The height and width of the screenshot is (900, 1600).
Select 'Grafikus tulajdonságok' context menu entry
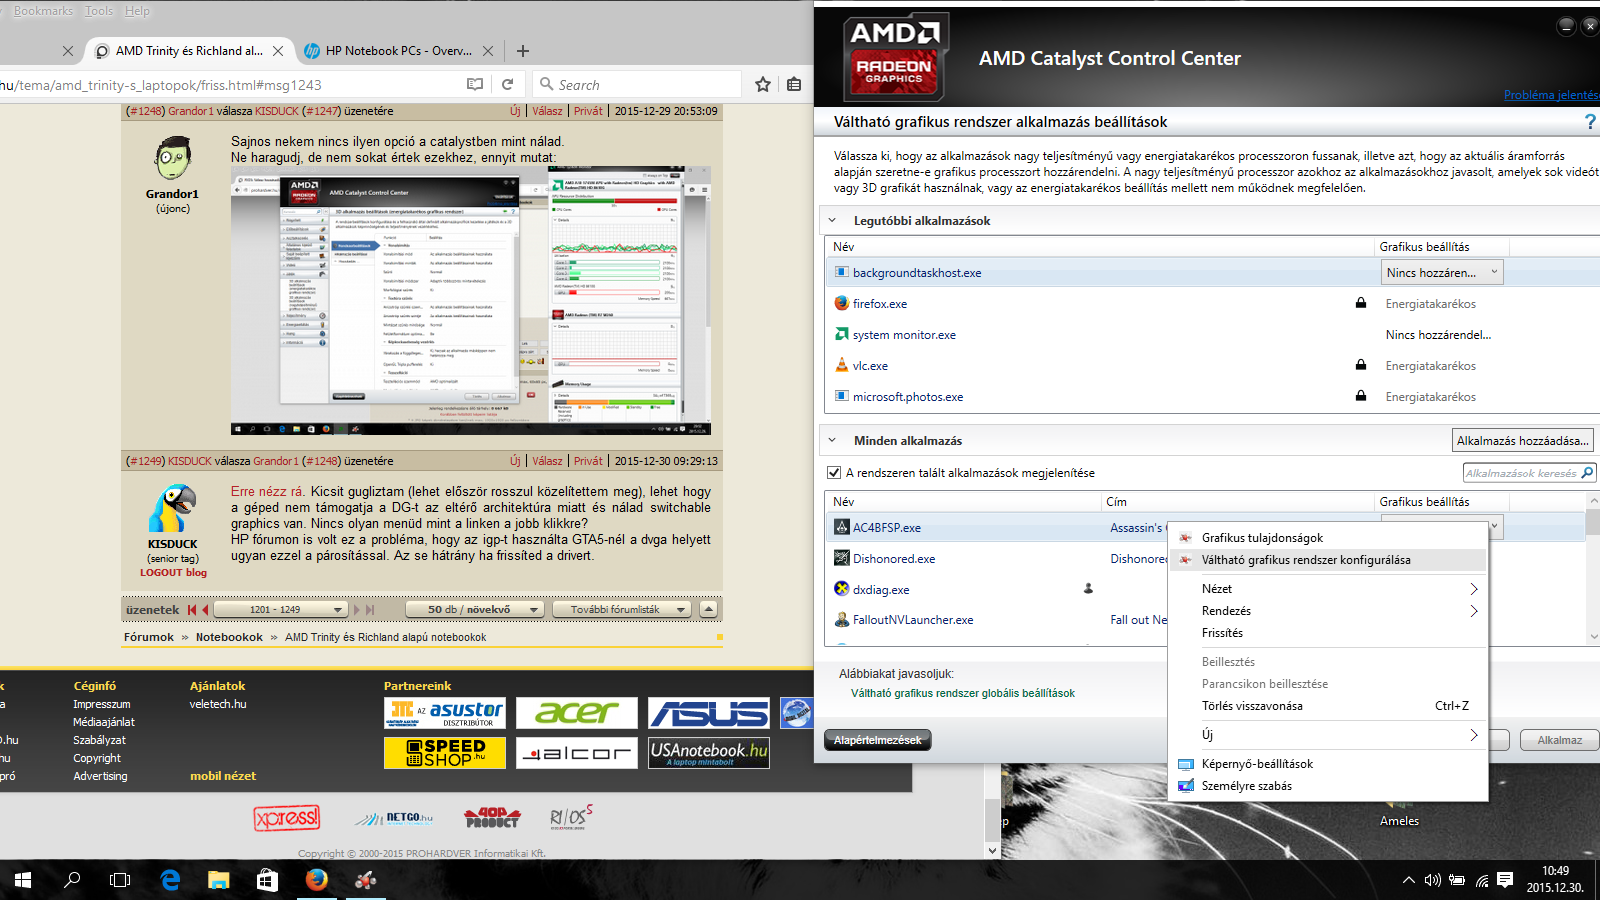tap(1328, 538)
